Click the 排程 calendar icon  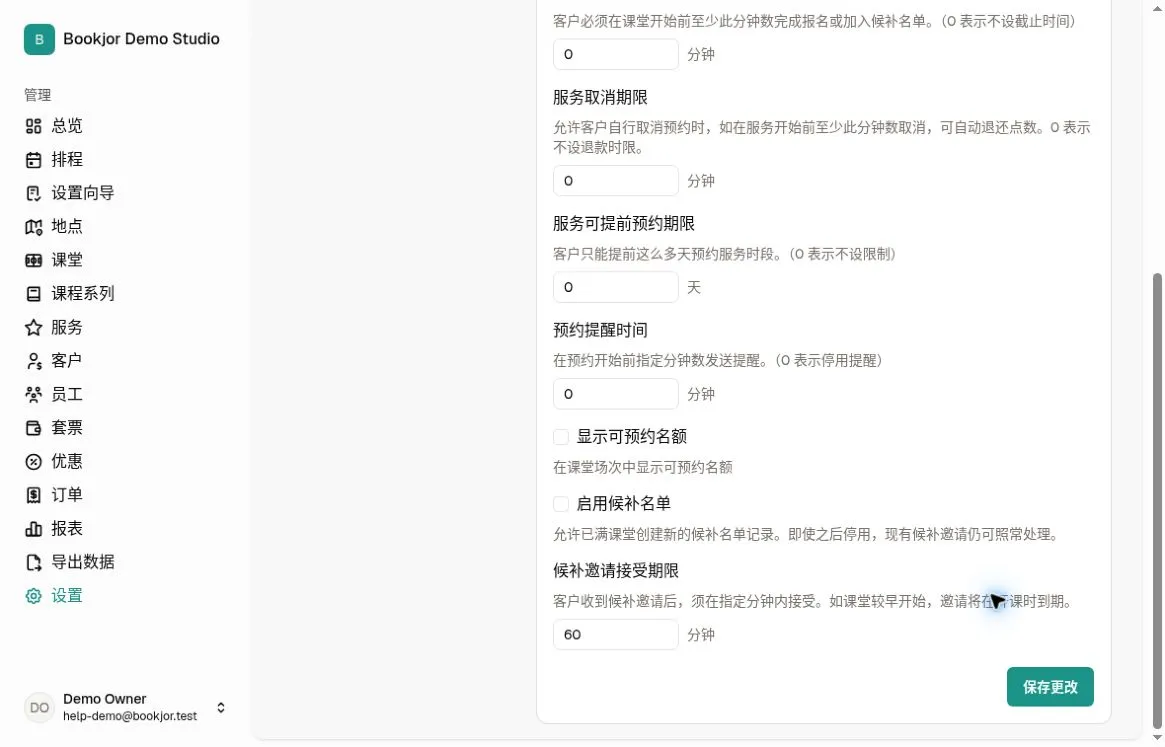coord(33,160)
